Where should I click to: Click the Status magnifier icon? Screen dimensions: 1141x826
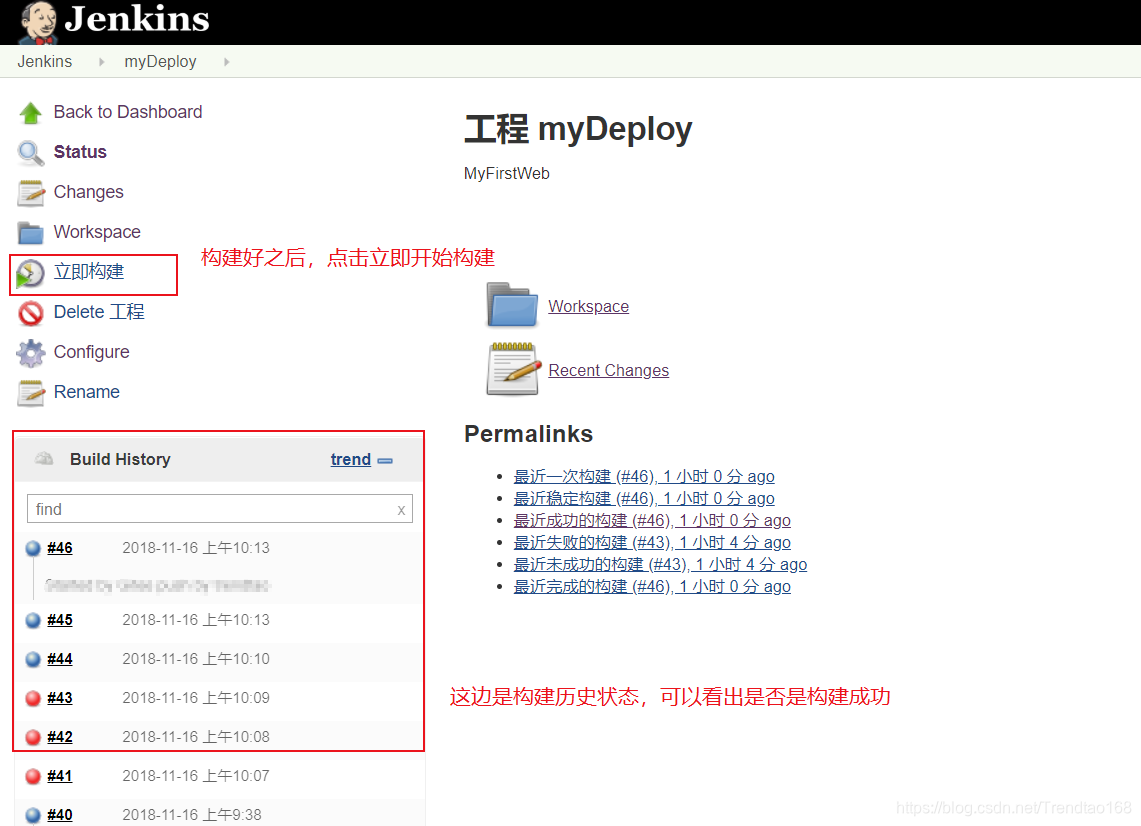tap(31, 153)
